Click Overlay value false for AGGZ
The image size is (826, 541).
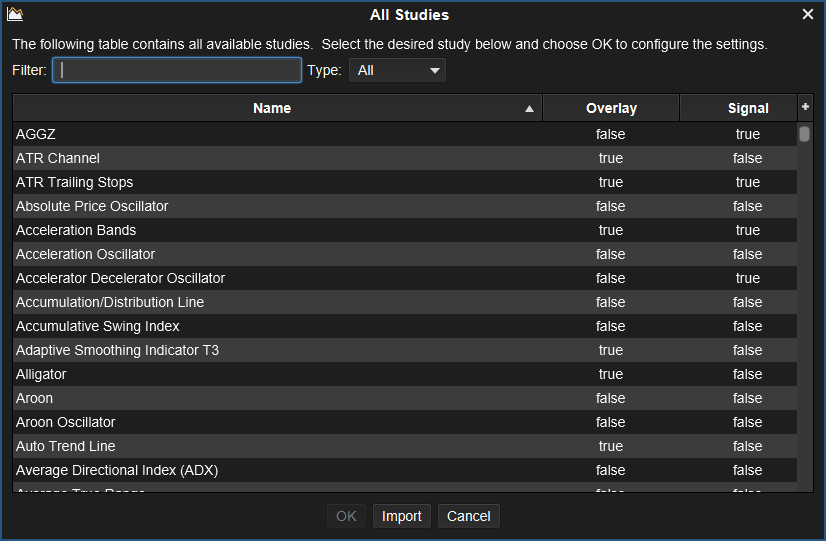(611, 134)
